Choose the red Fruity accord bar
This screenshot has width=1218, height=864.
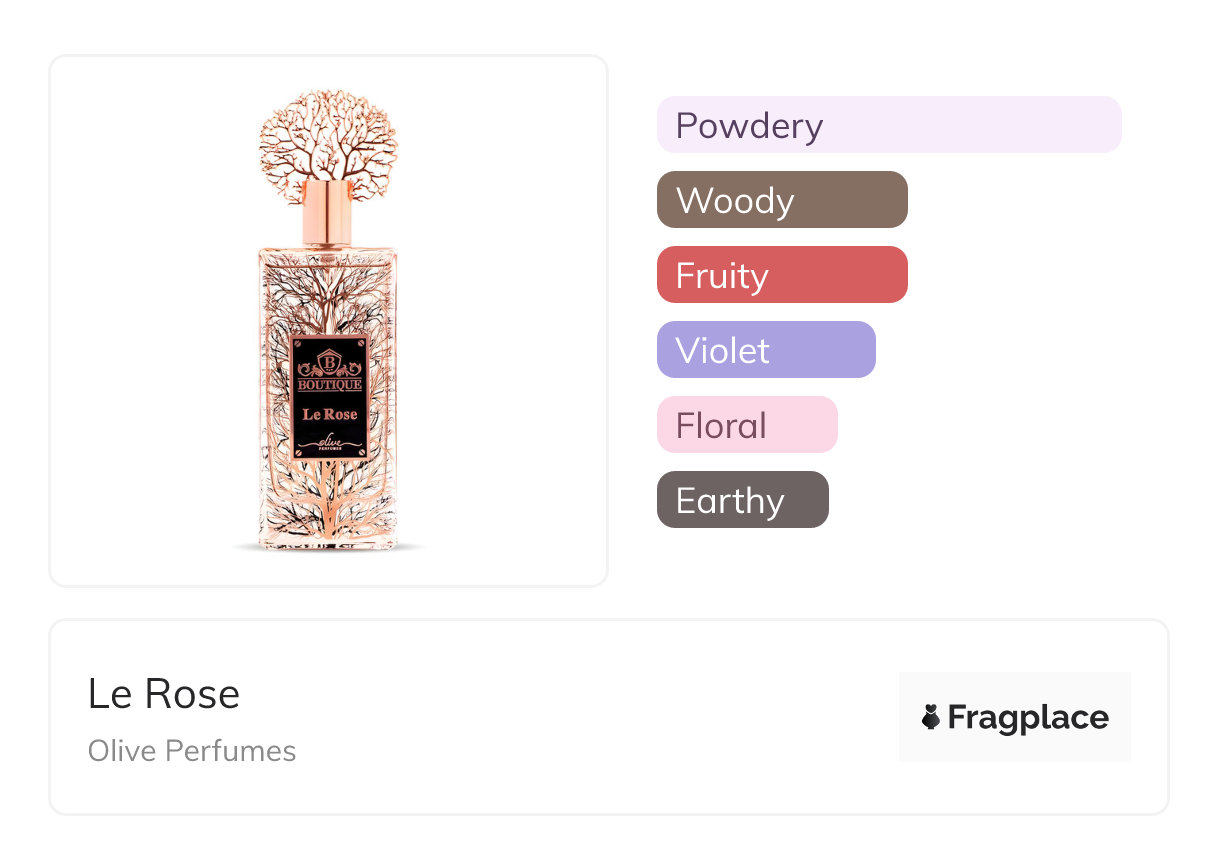(781, 275)
